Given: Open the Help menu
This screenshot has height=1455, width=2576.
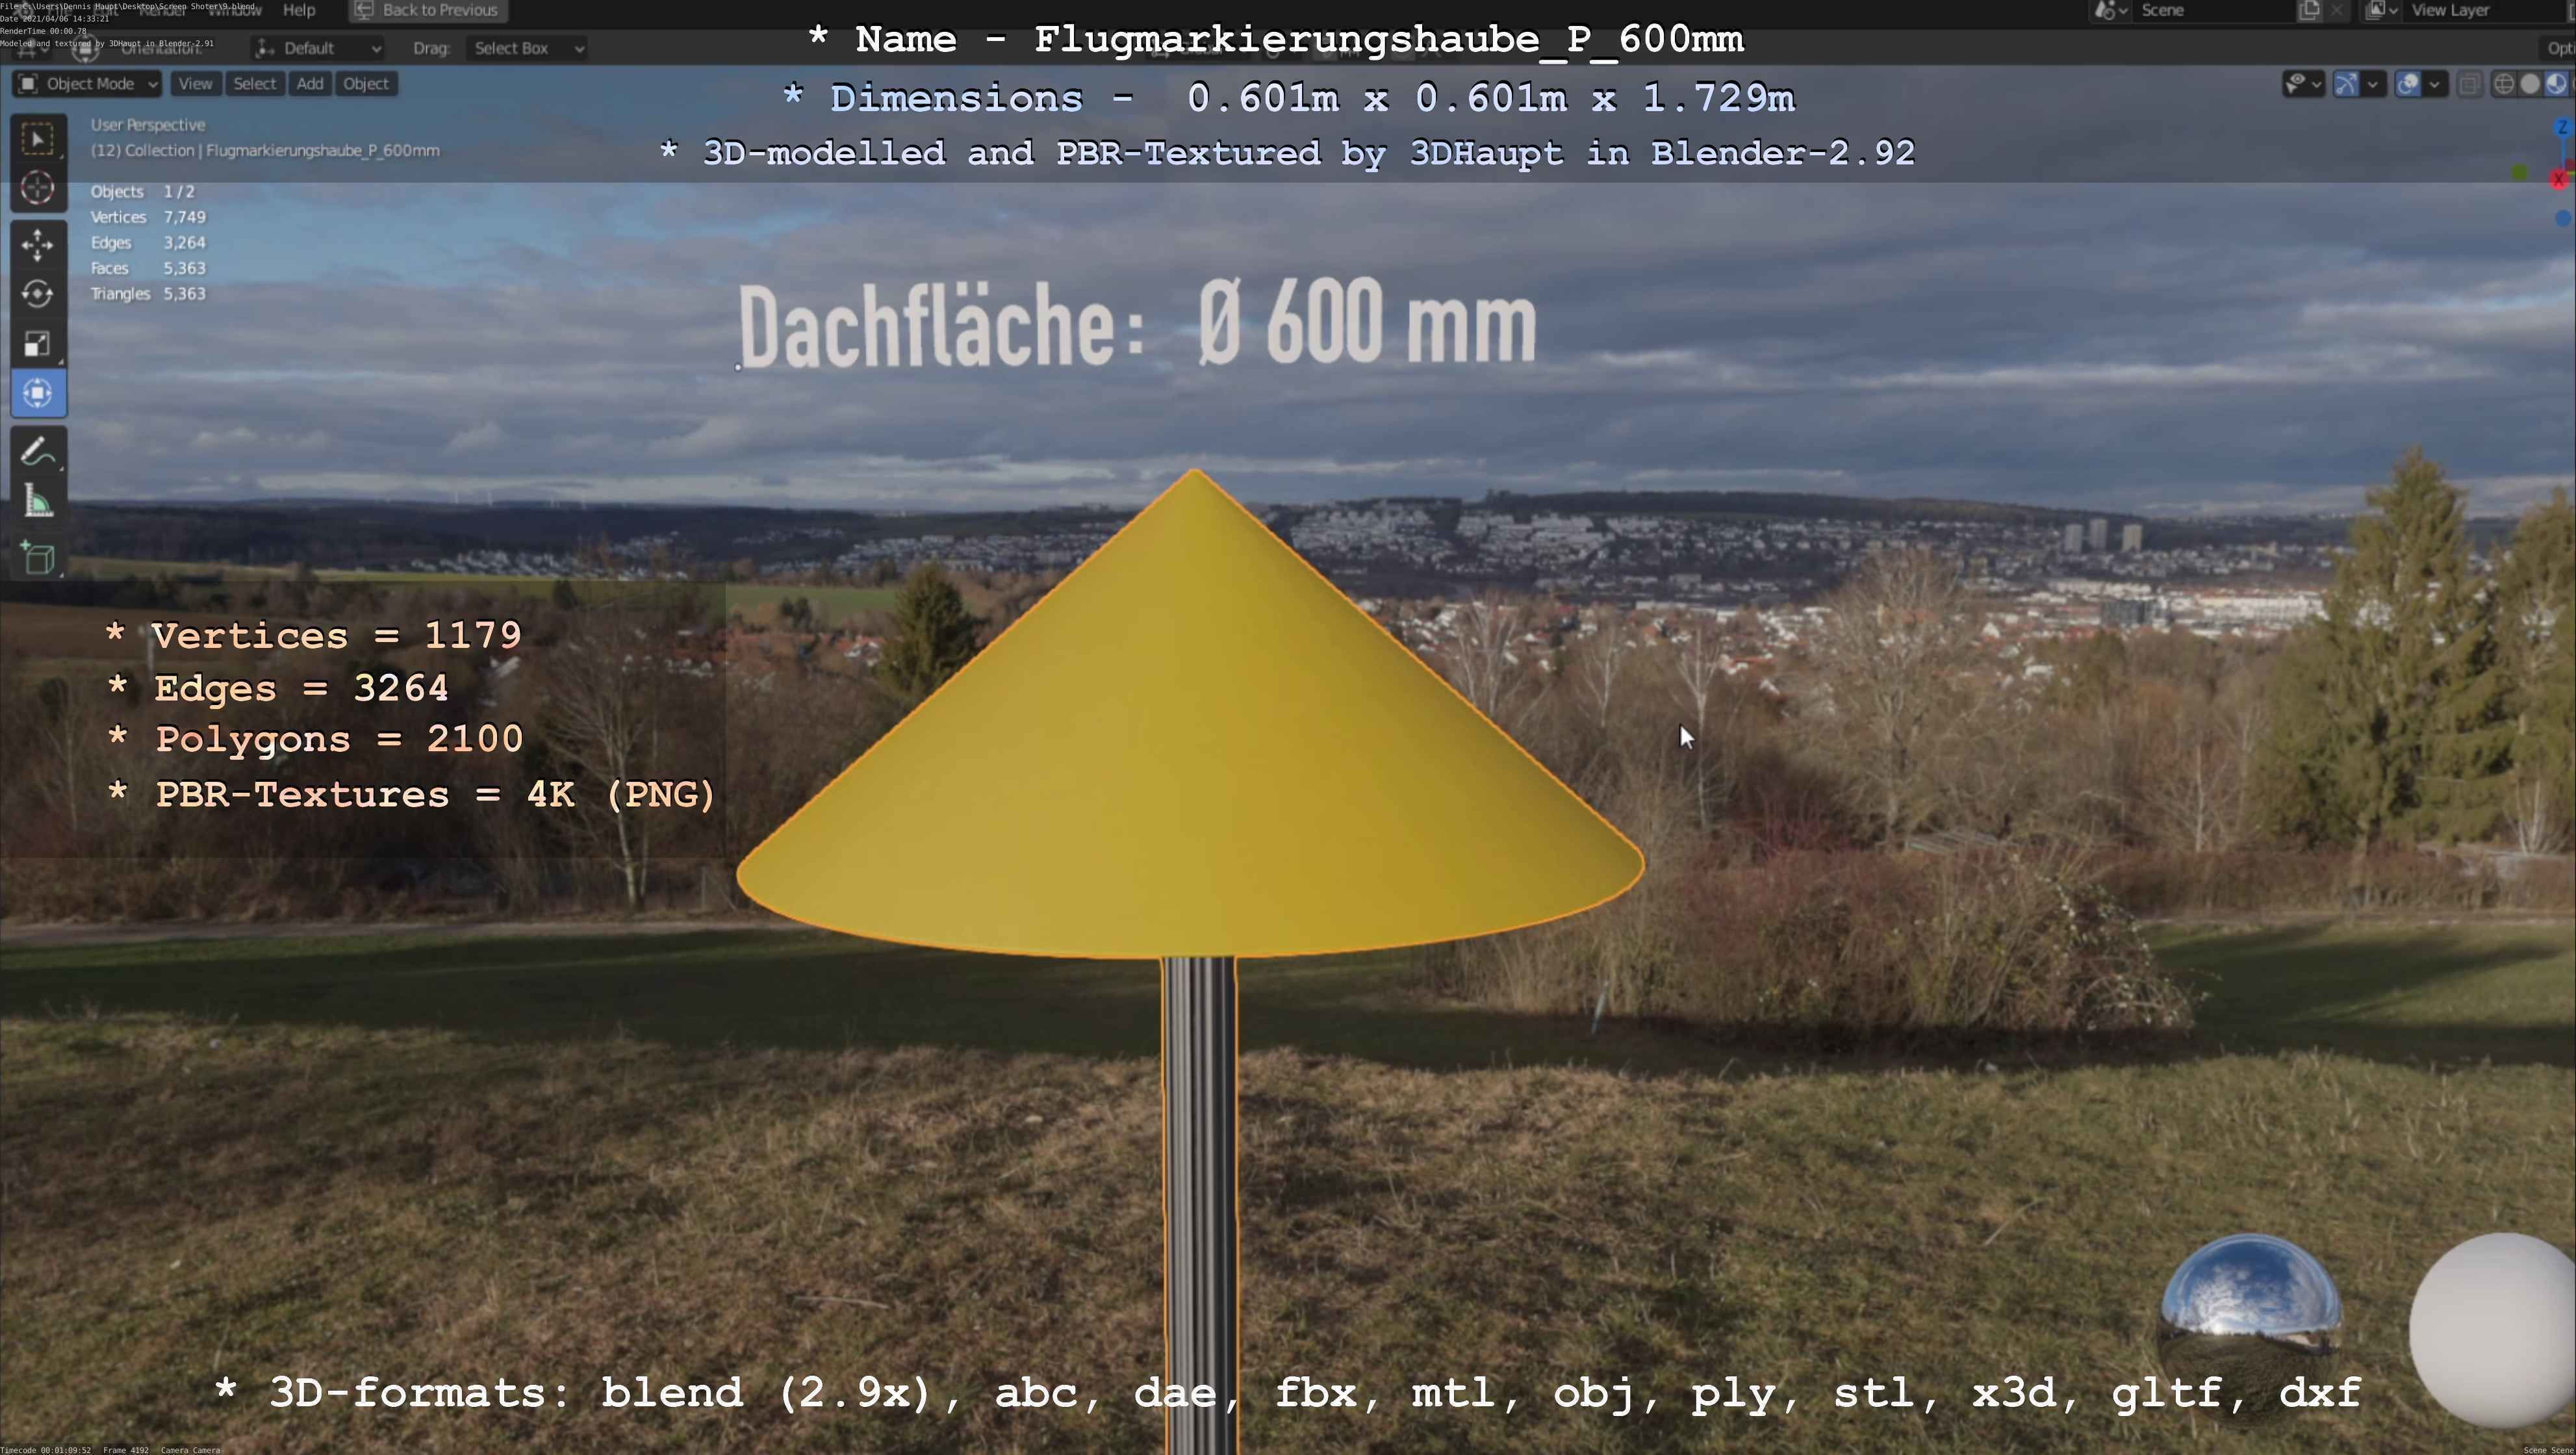Looking at the screenshot, I should 299,10.
